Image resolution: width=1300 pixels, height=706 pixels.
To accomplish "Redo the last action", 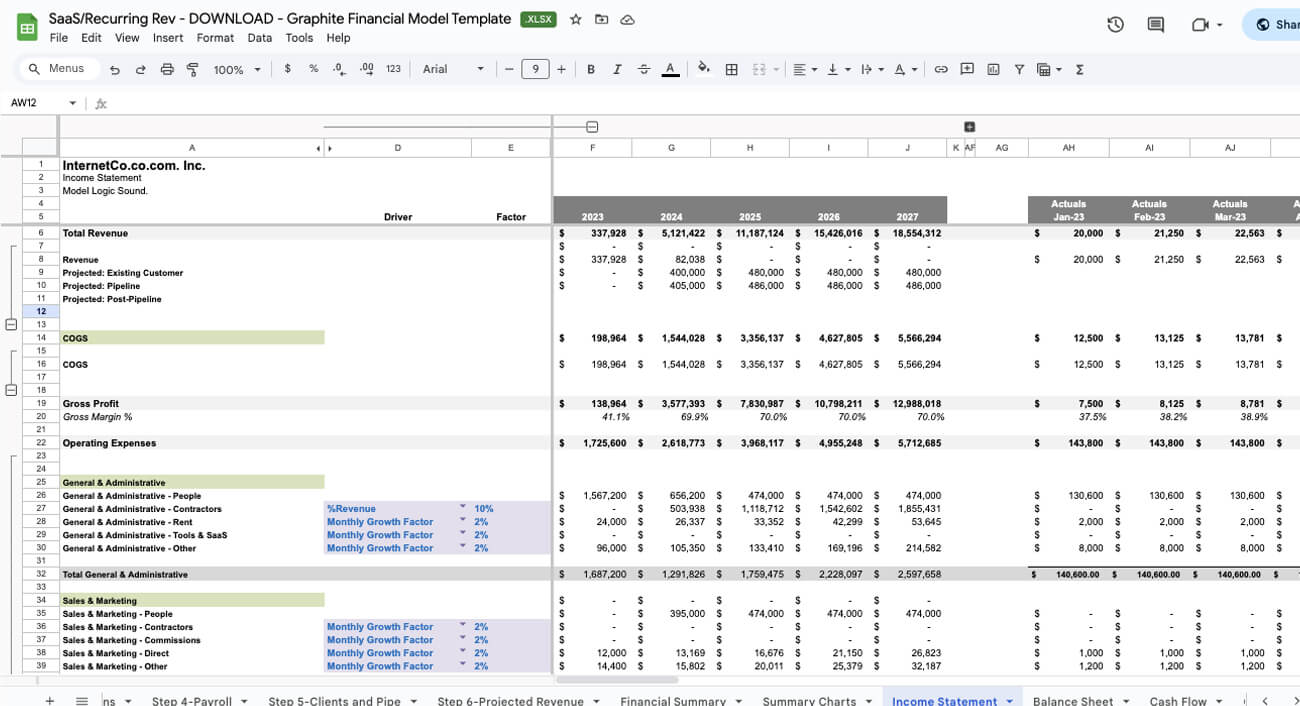I will click(140, 69).
